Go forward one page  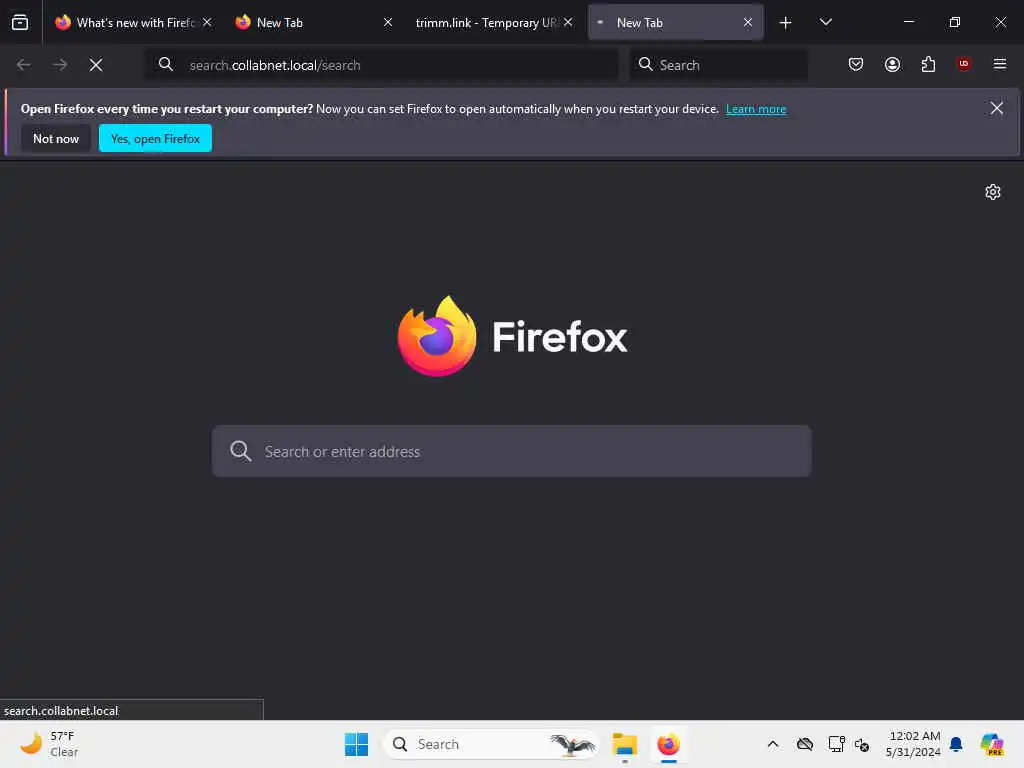point(59,65)
